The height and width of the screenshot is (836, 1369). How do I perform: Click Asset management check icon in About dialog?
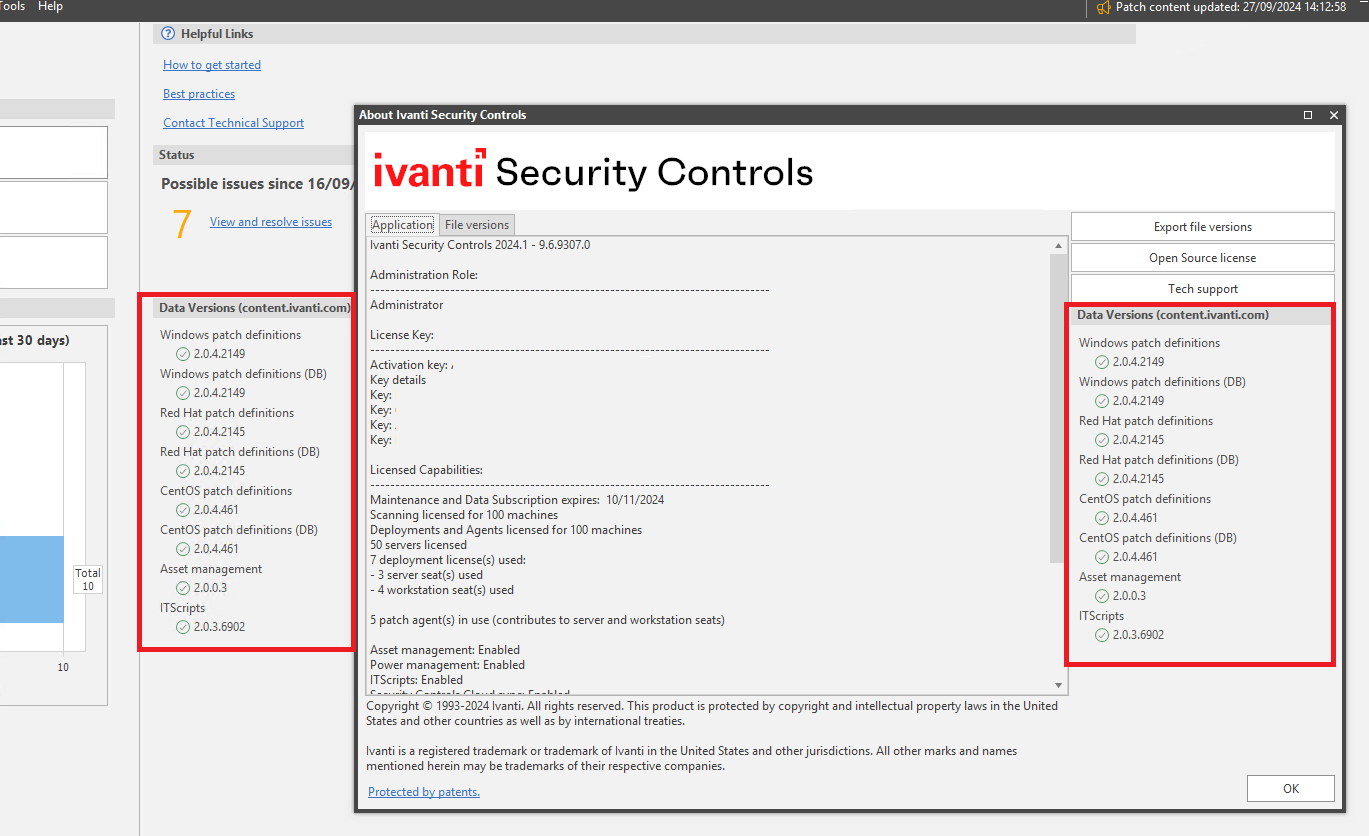[1101, 596]
